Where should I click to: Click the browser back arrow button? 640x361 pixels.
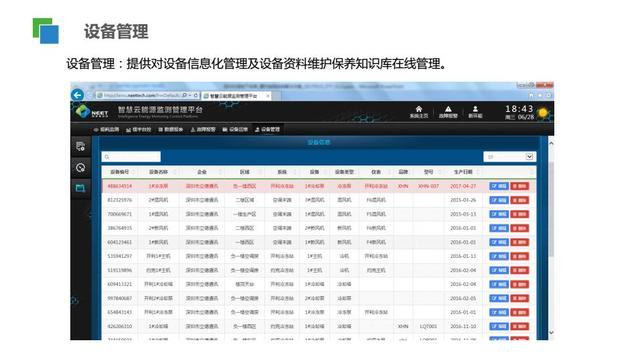(x=78, y=95)
